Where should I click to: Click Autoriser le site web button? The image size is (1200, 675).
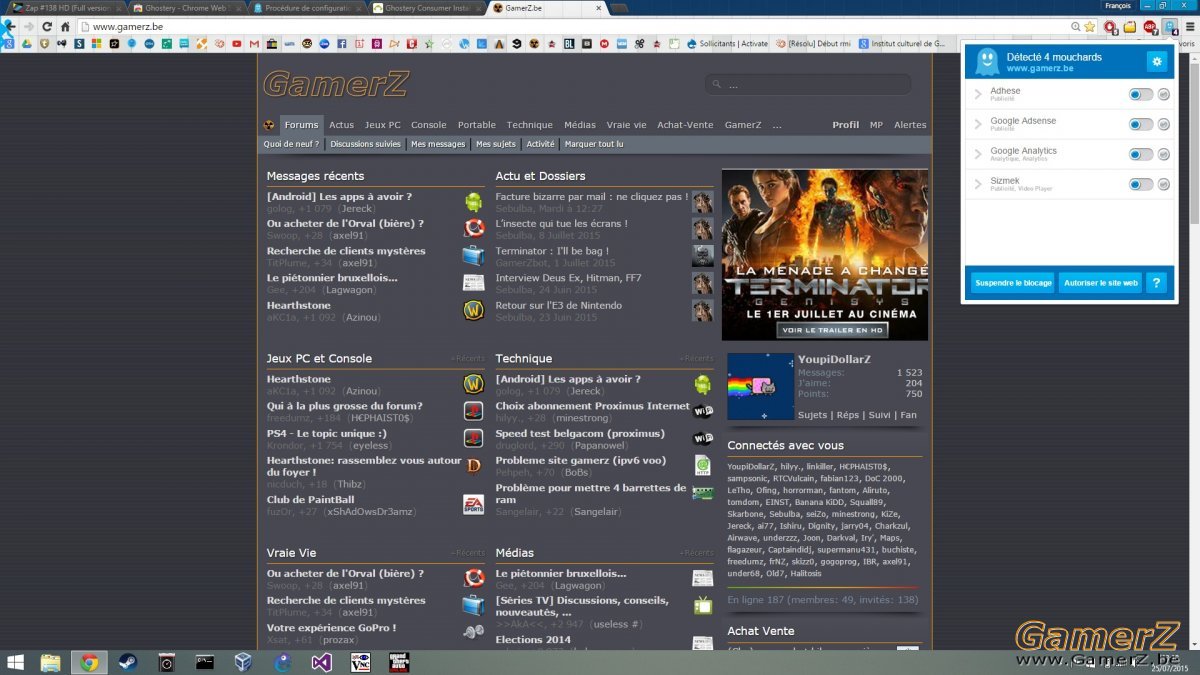pyautogui.click(x=1100, y=283)
